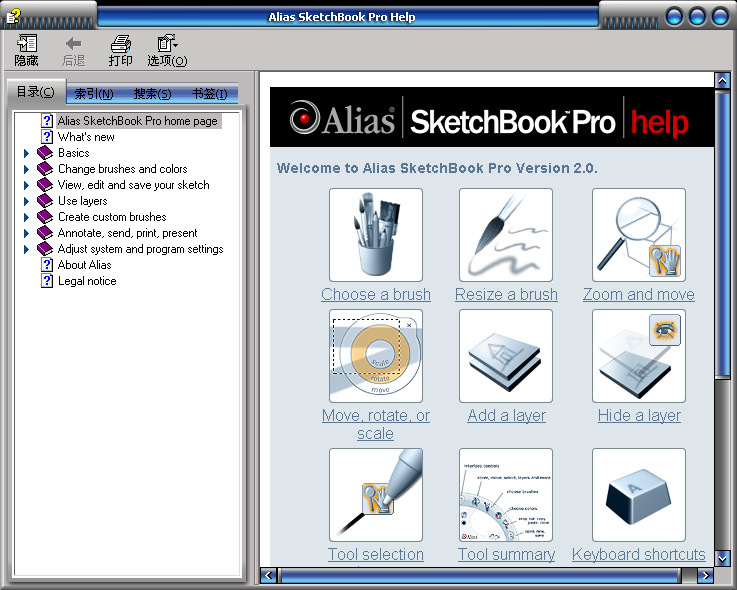
Task: Click the Legal notice question page icon
Action: tap(47, 281)
